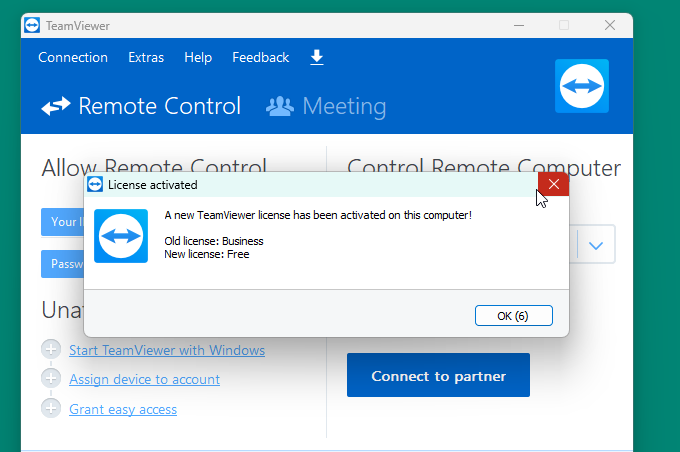Expand Assign device to account plus icon
Viewport: 680px width, 452px height.
(x=51, y=378)
